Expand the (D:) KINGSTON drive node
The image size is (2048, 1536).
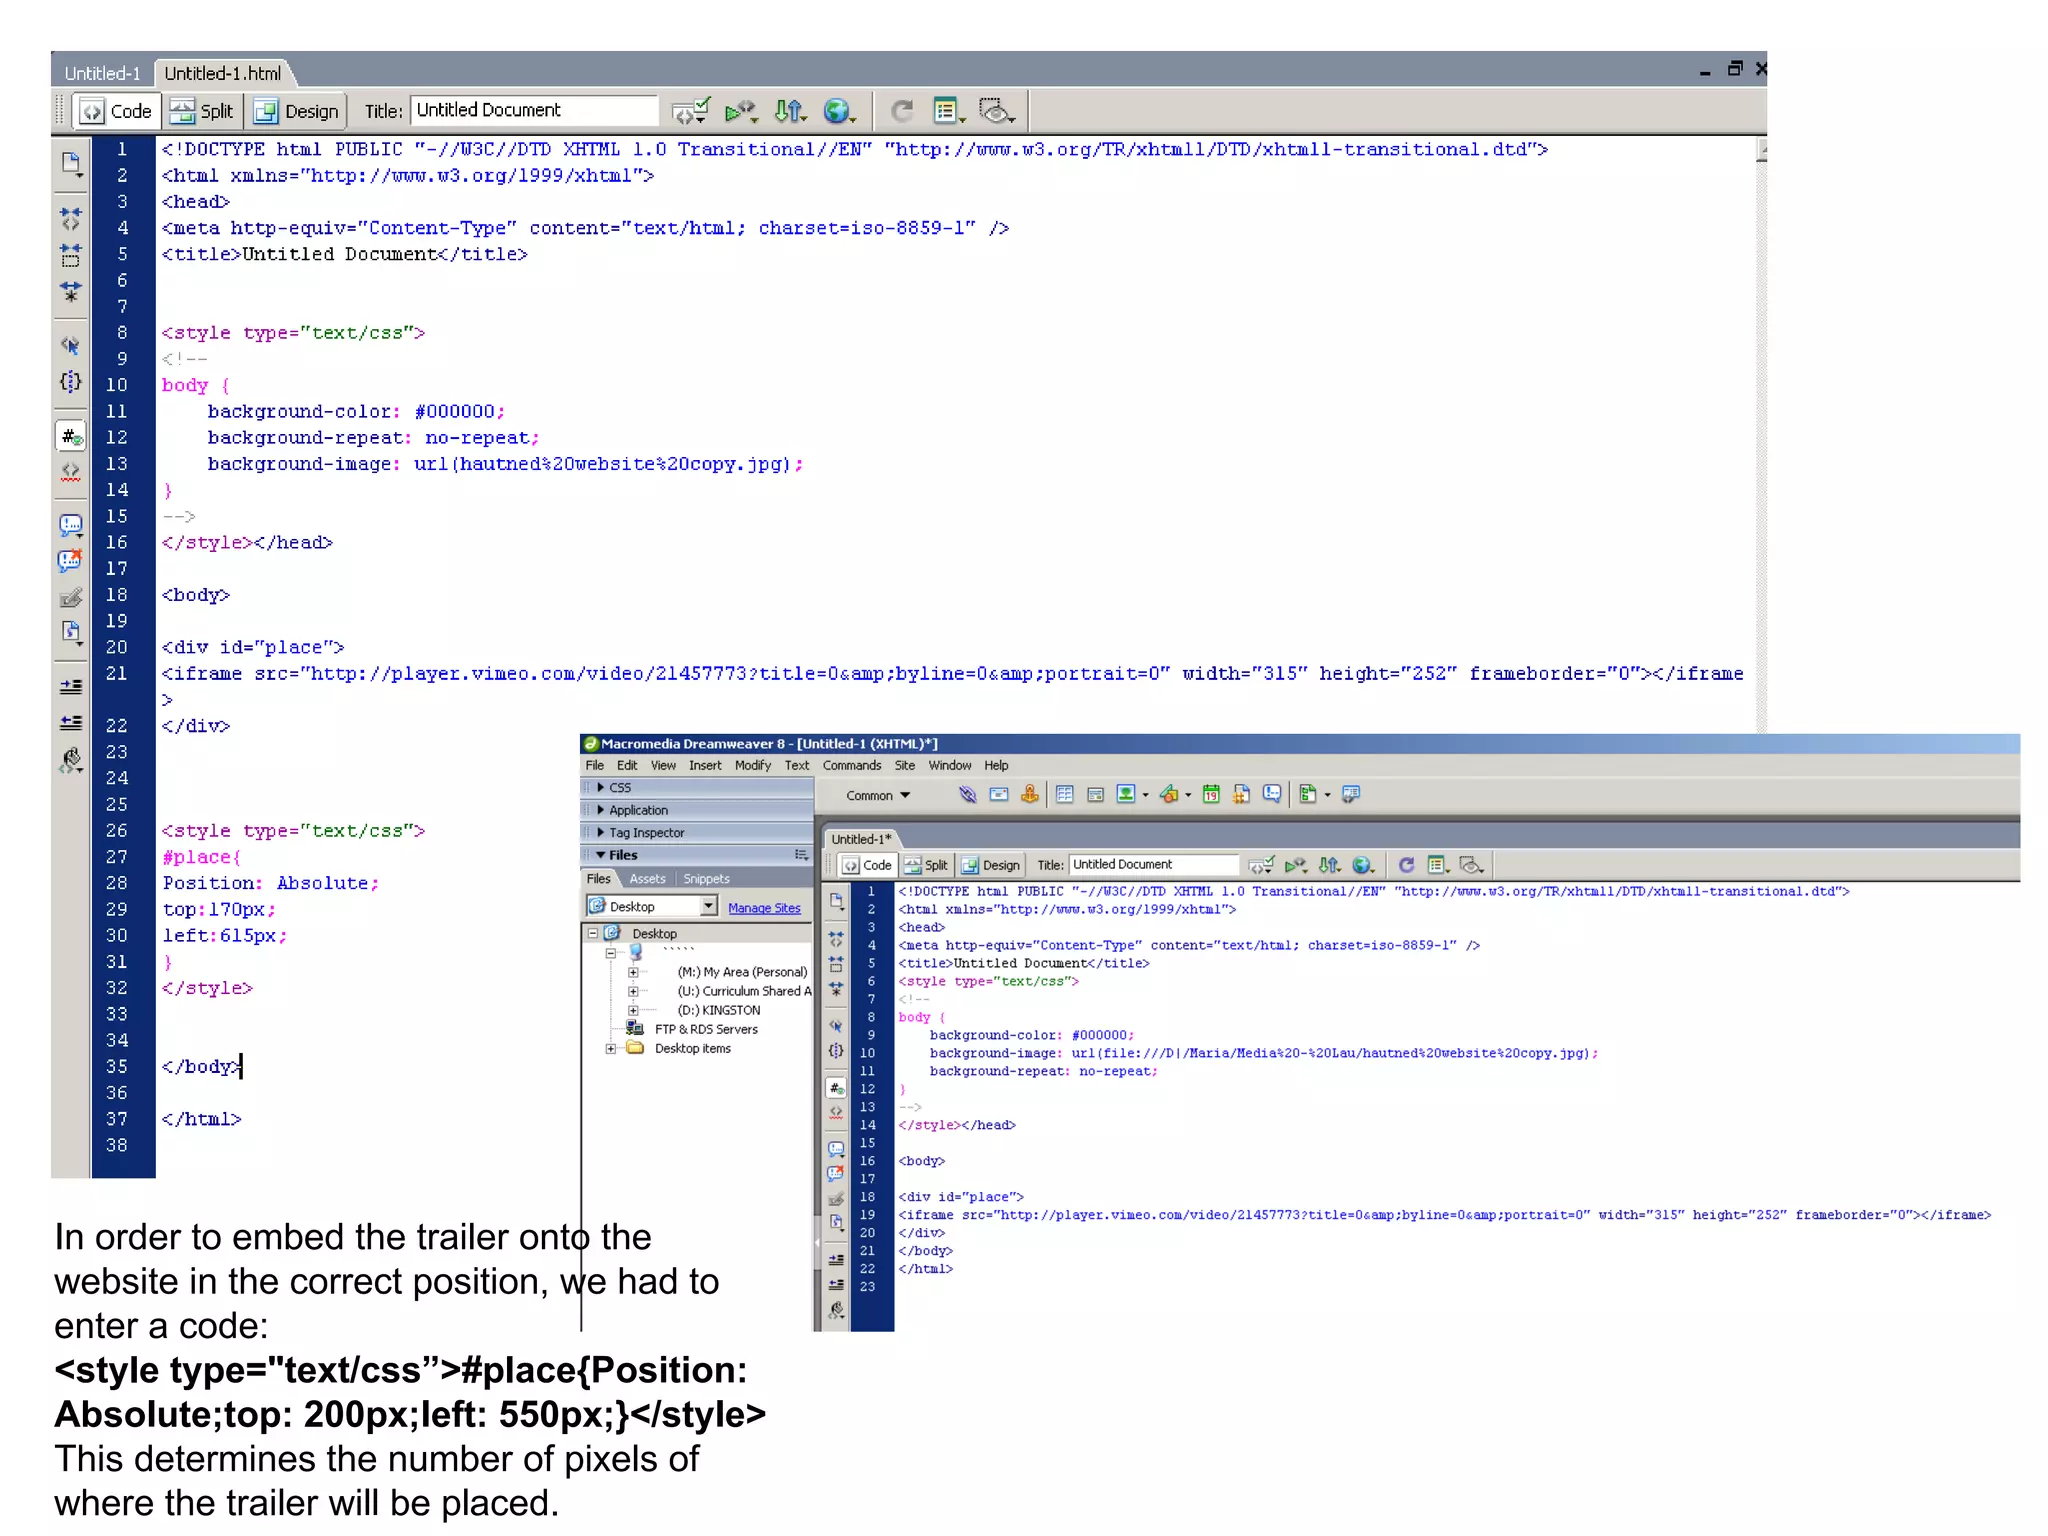(x=633, y=1010)
